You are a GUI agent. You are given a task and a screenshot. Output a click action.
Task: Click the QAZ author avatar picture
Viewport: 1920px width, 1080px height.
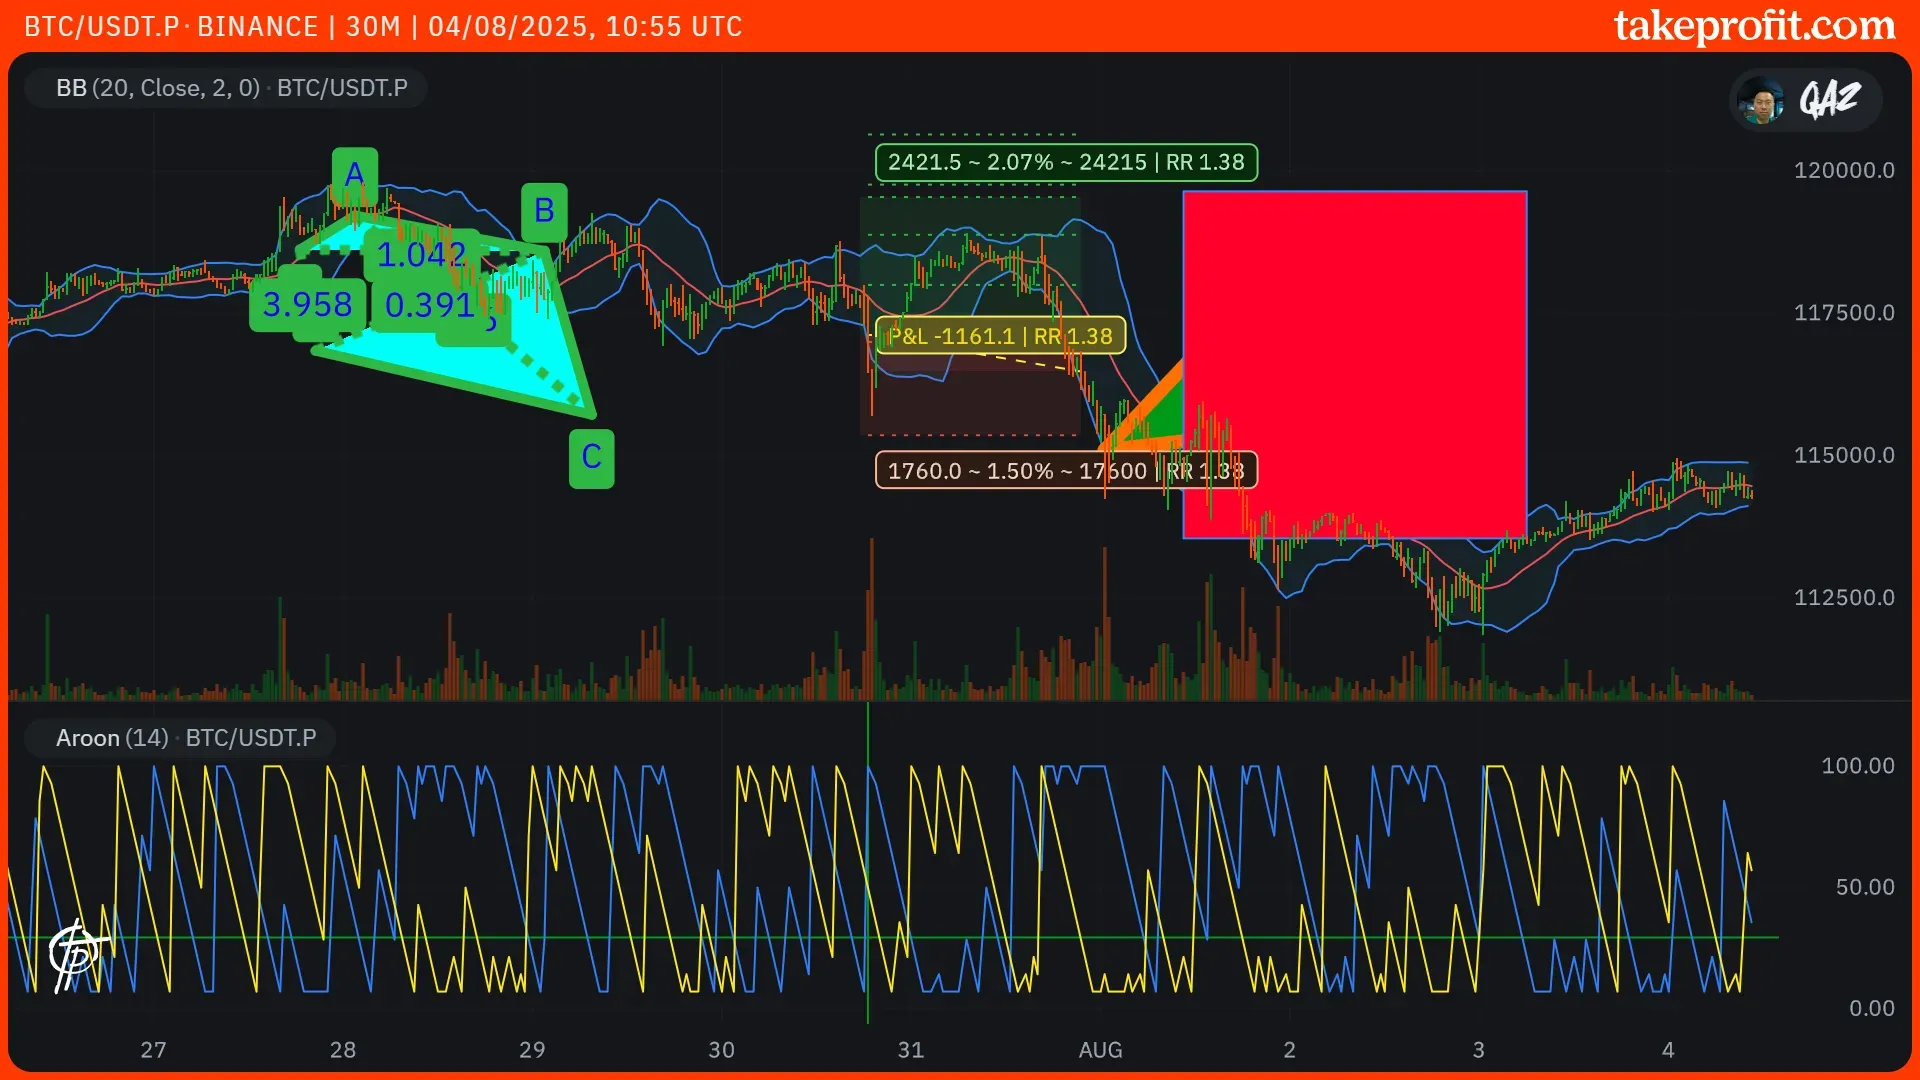coord(1761,100)
